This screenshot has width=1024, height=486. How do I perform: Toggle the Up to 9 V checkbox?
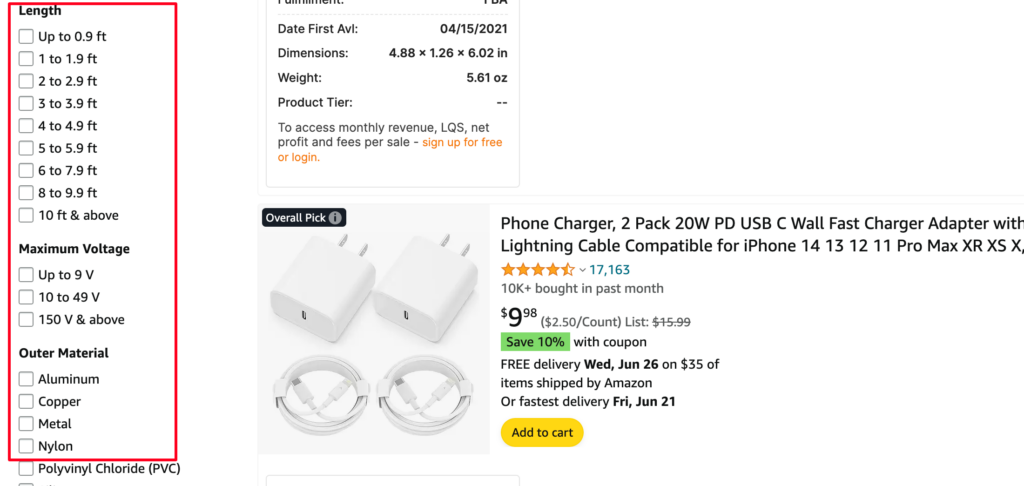point(26,275)
